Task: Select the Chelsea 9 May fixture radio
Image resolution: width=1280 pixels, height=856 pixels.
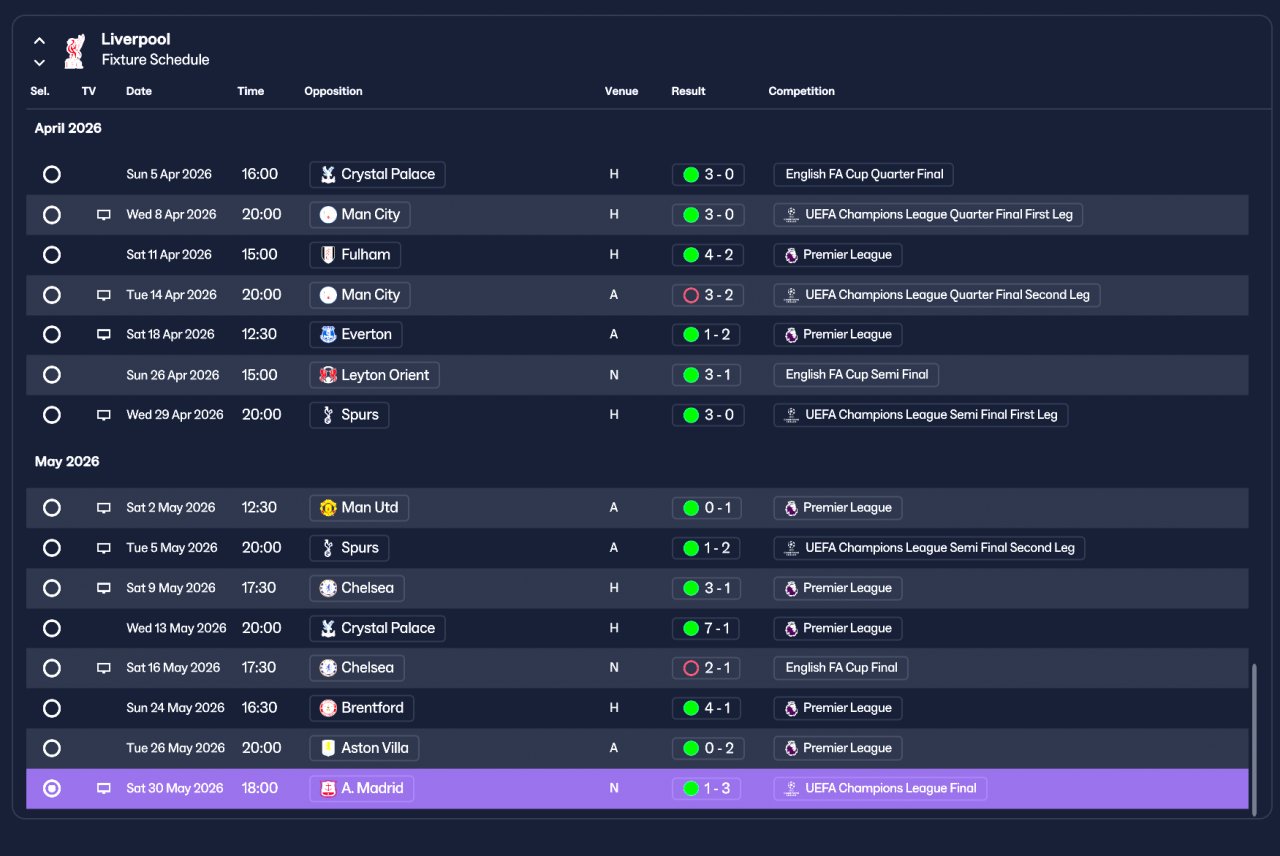Action: click(52, 588)
